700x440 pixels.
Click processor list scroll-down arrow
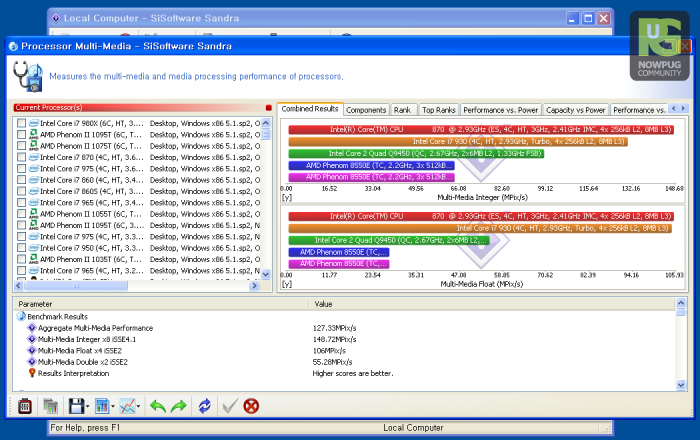266,274
